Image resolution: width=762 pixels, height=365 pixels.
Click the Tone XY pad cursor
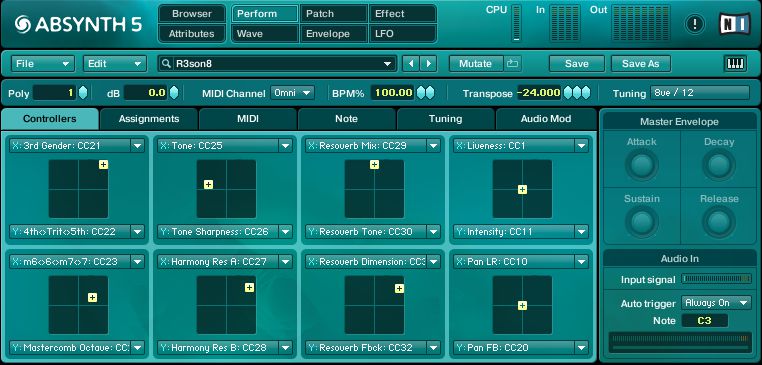(x=208, y=184)
